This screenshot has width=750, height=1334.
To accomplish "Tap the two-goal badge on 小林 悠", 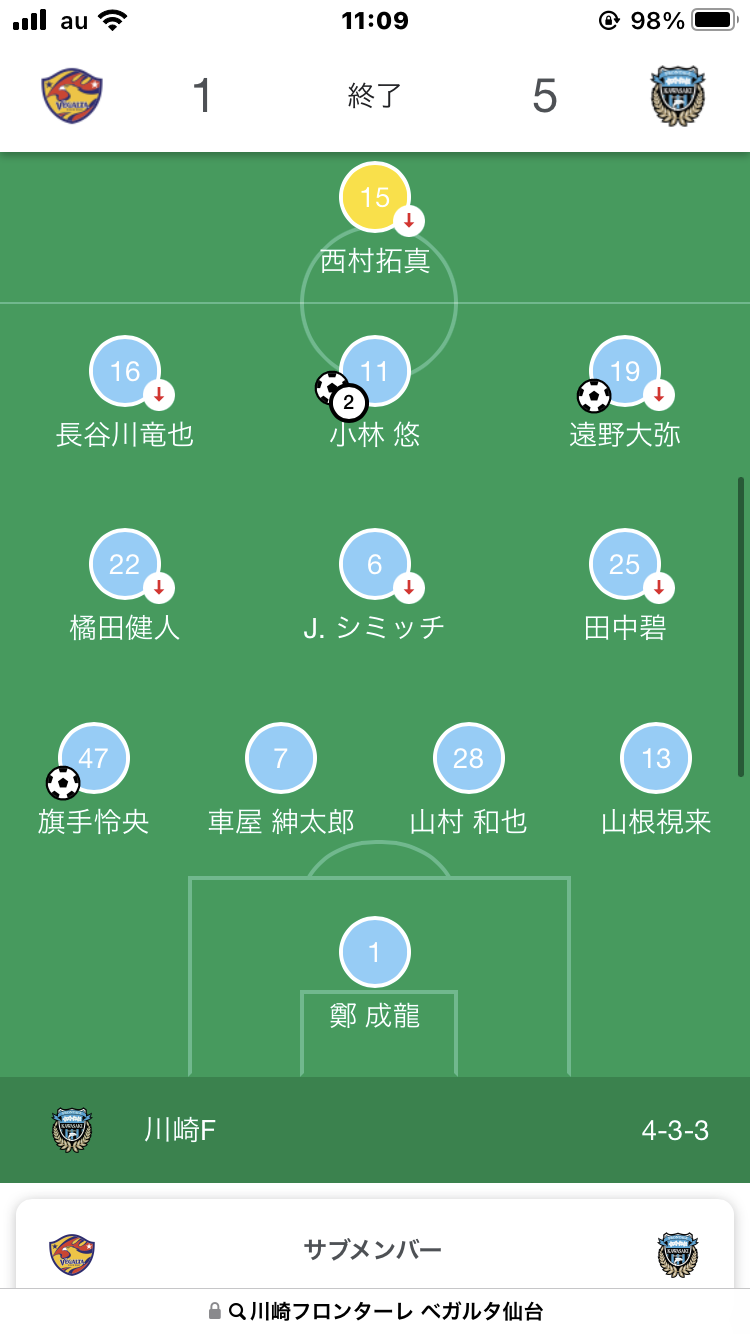I will [x=348, y=404].
